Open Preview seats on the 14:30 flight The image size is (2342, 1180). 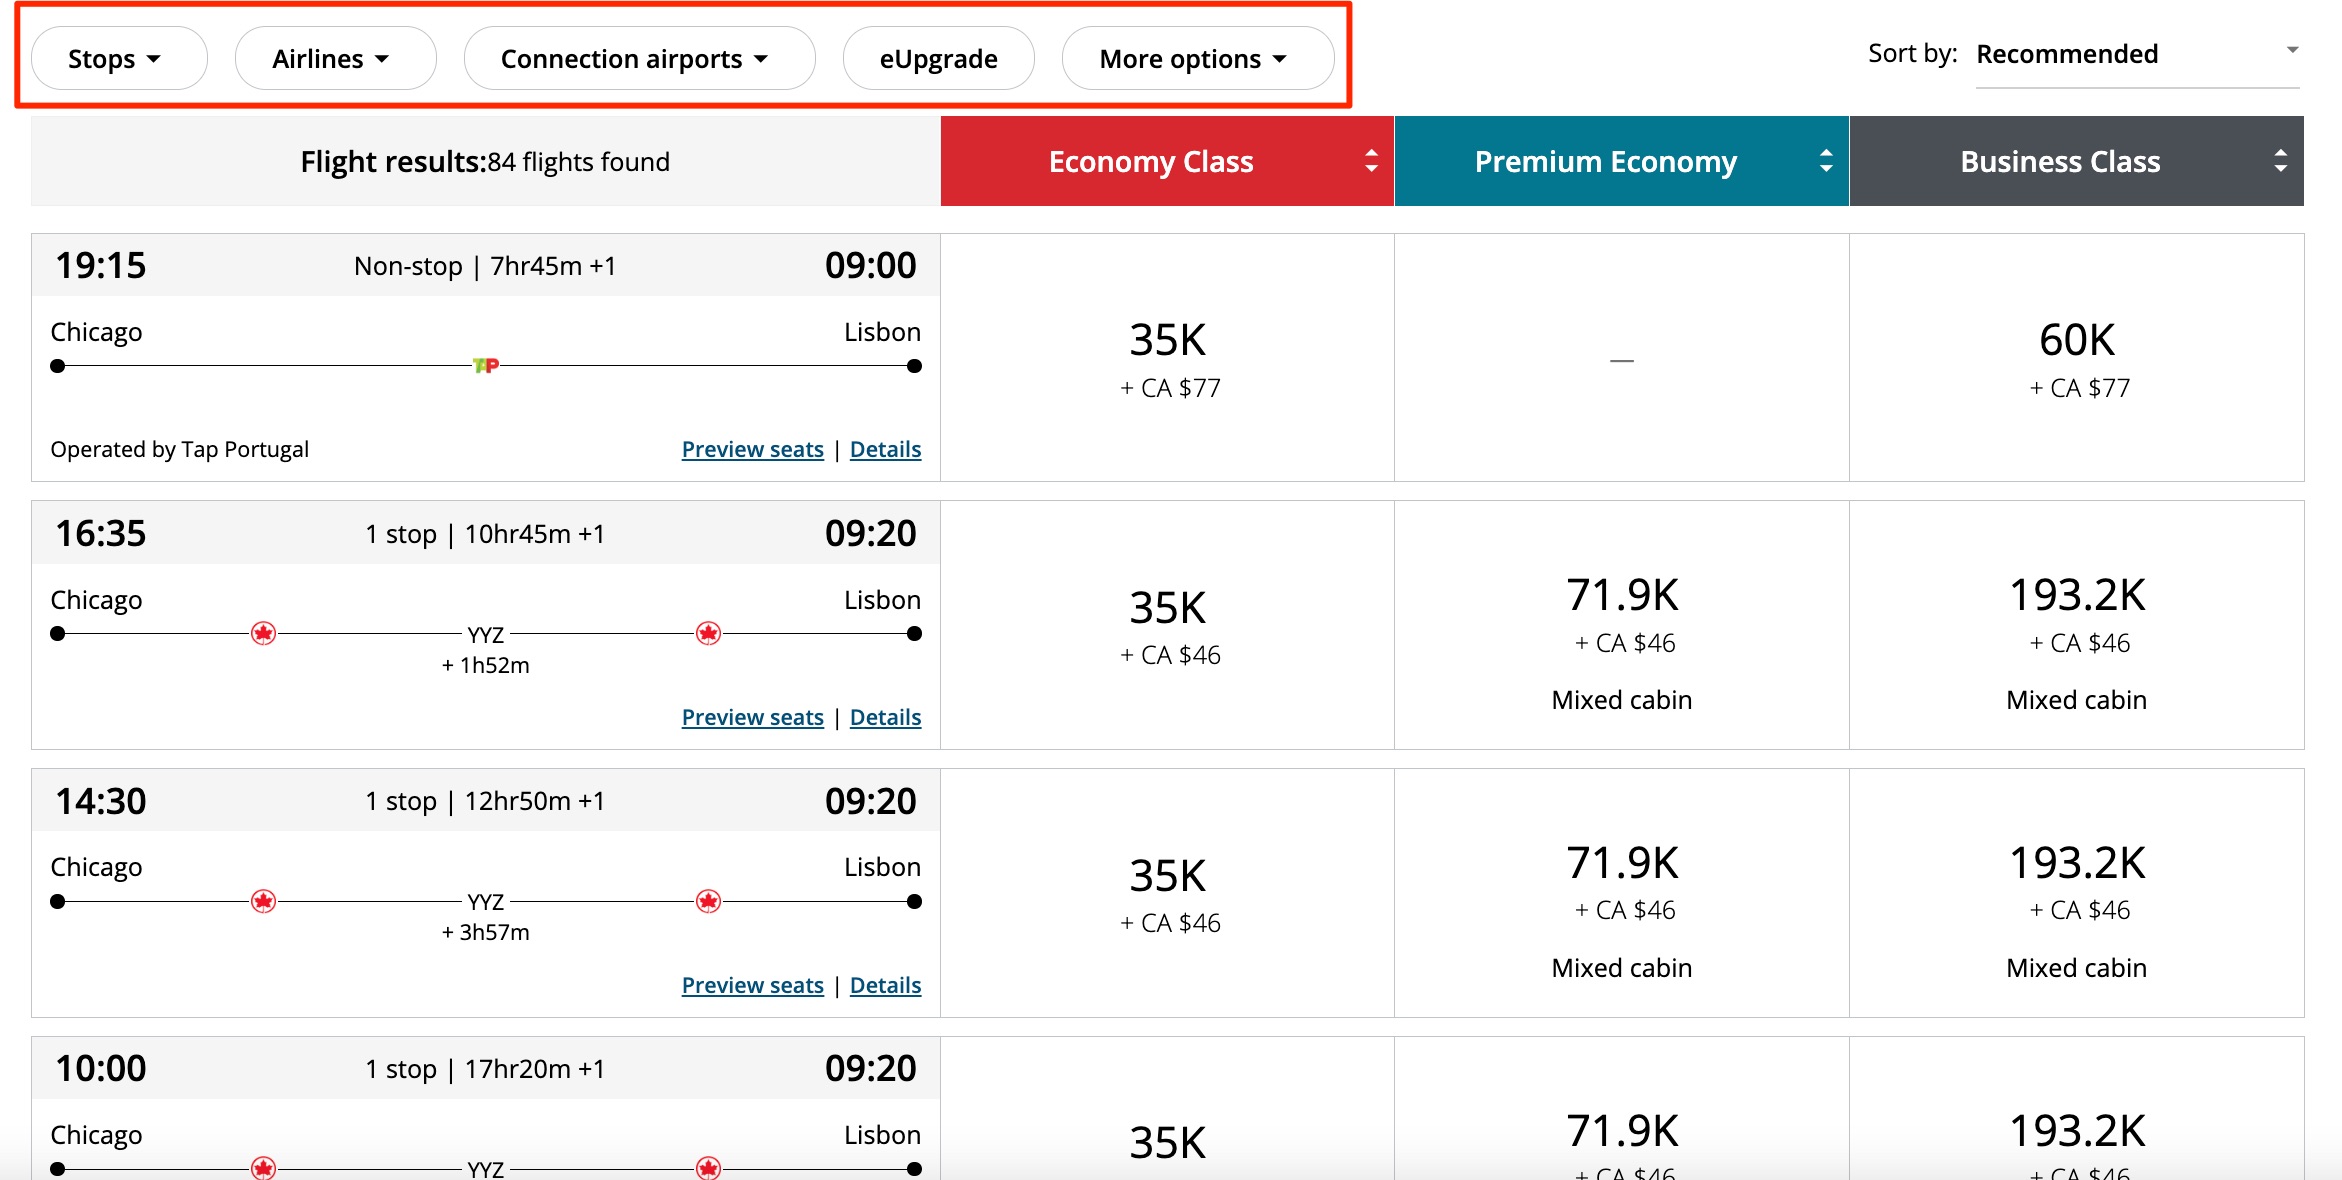[x=752, y=984]
